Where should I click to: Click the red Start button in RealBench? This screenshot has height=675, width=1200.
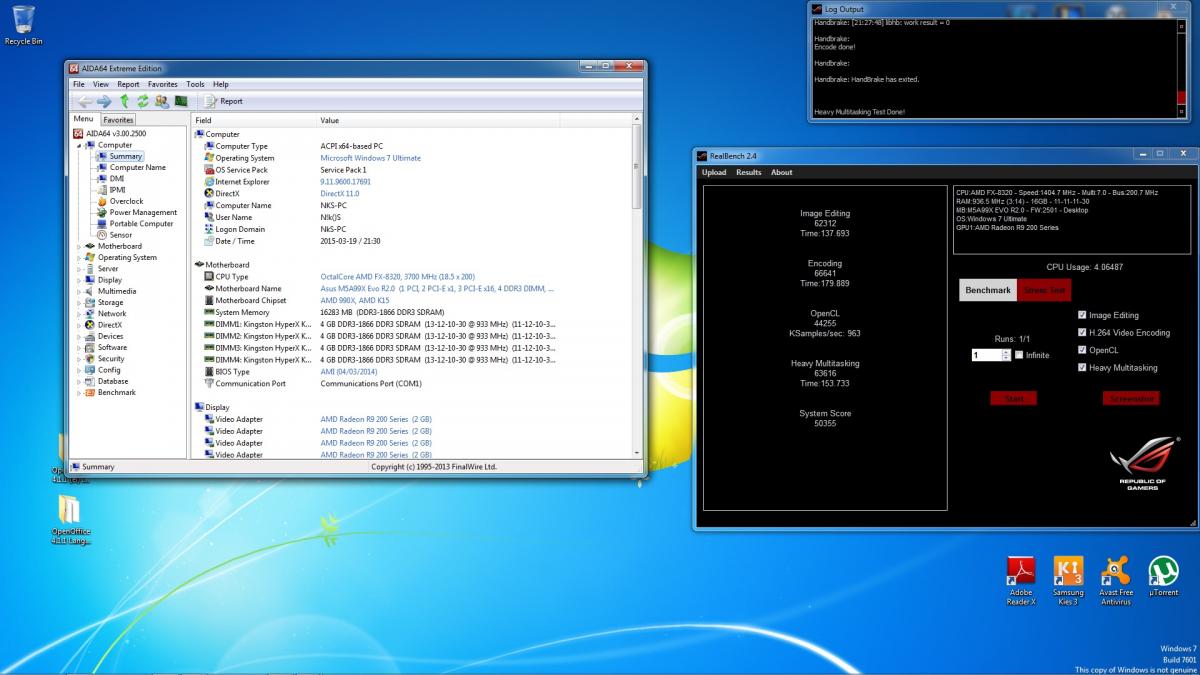1013,398
